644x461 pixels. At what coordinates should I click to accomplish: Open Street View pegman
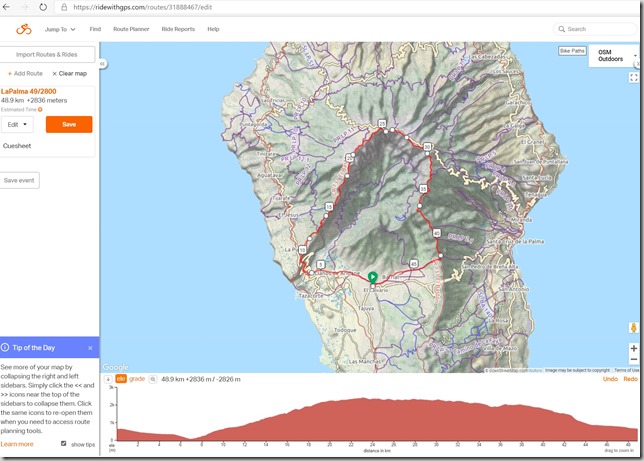[x=633, y=327]
